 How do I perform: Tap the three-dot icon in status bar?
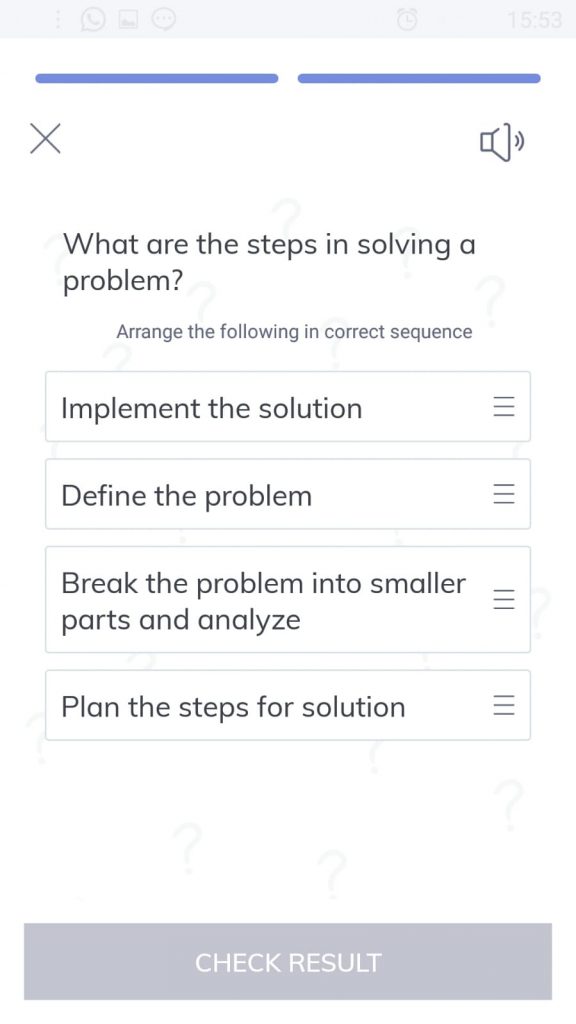tap(58, 20)
